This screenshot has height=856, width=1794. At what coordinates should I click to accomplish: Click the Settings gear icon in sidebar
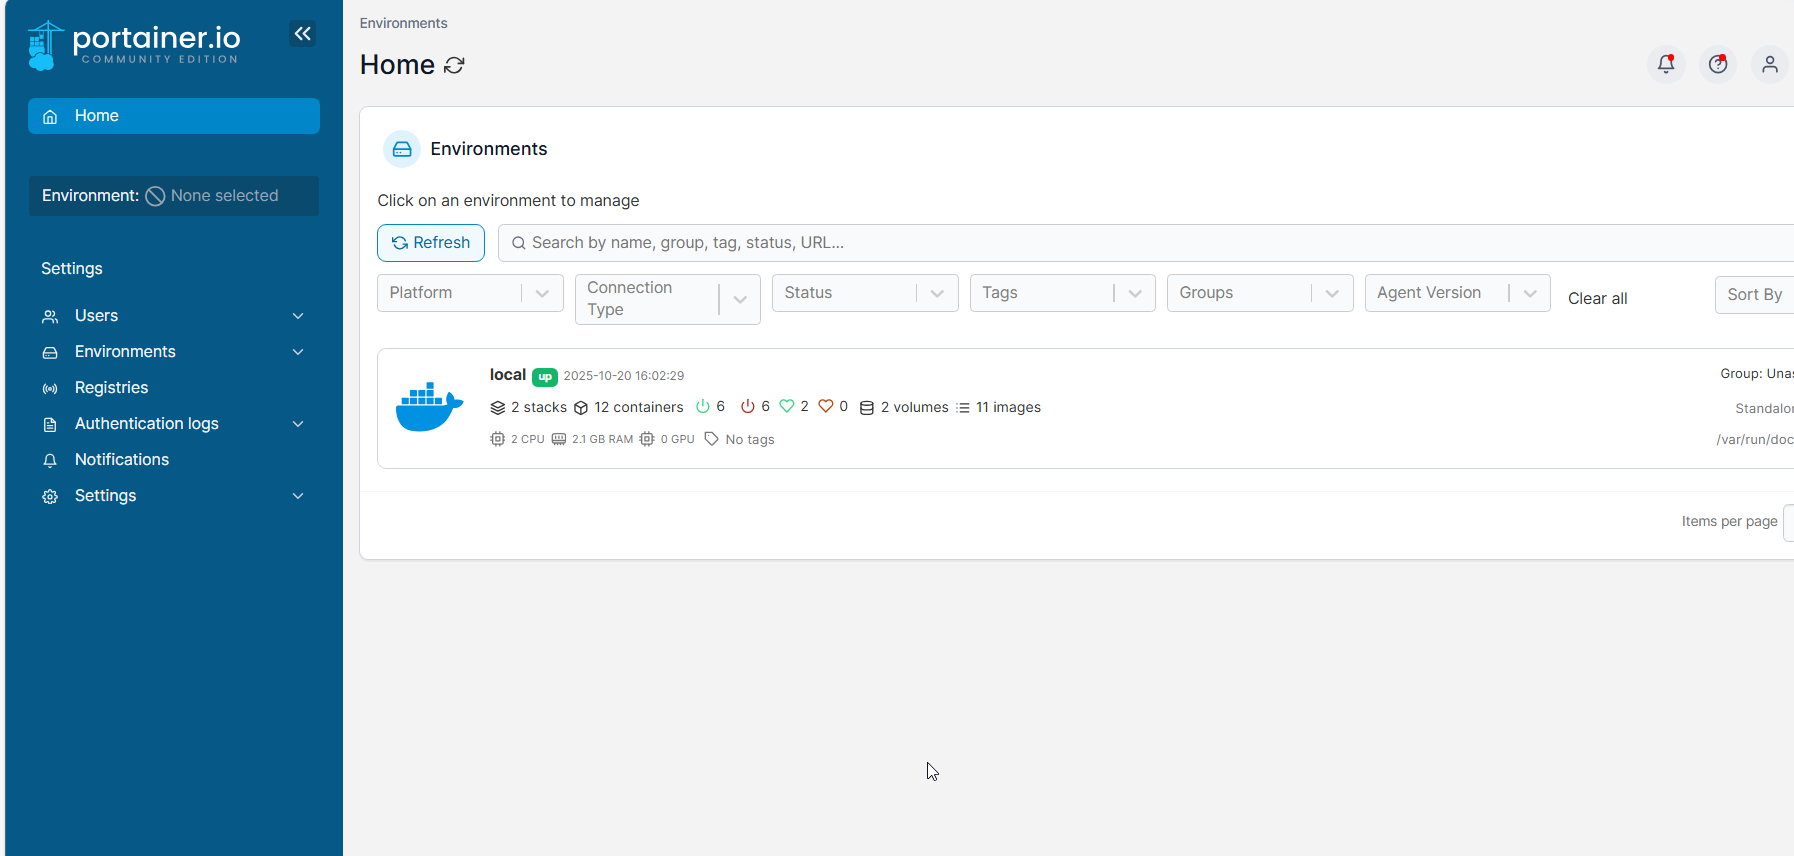coord(50,496)
